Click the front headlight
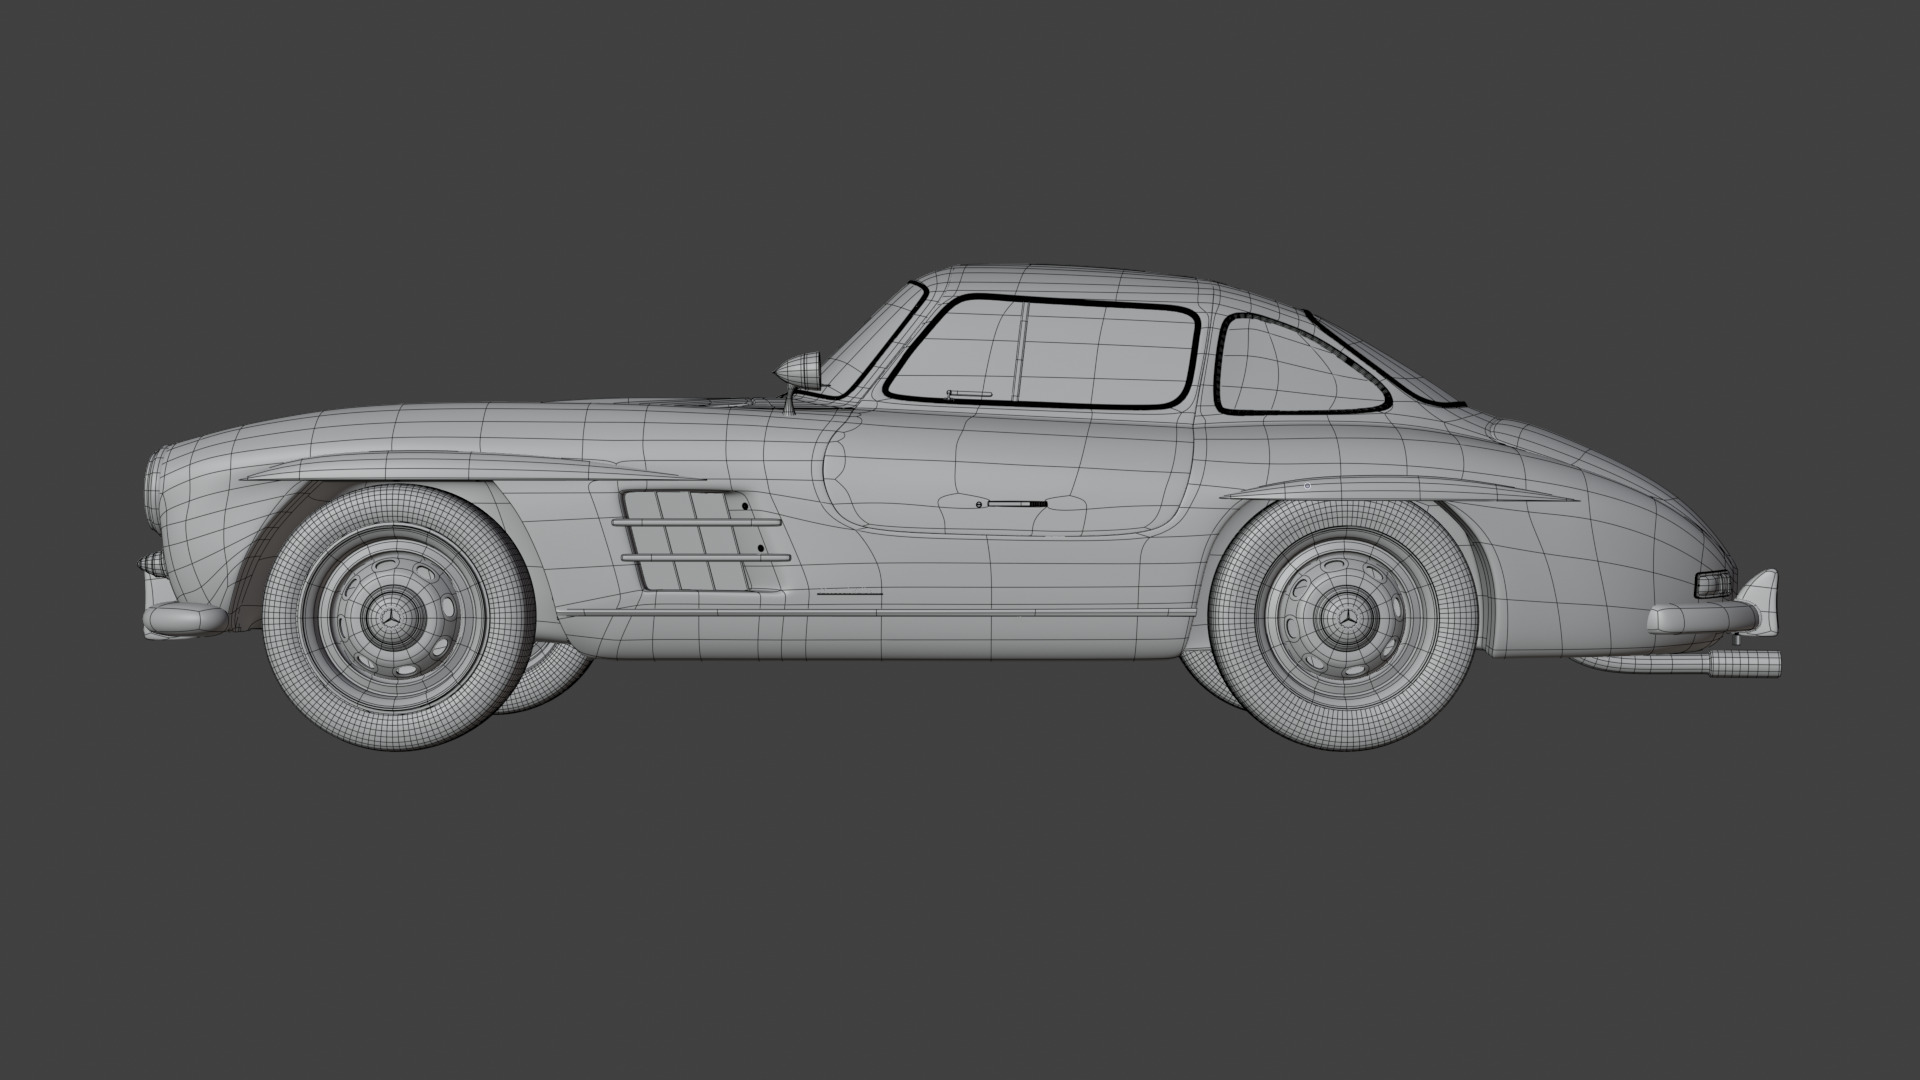 [x=153, y=490]
